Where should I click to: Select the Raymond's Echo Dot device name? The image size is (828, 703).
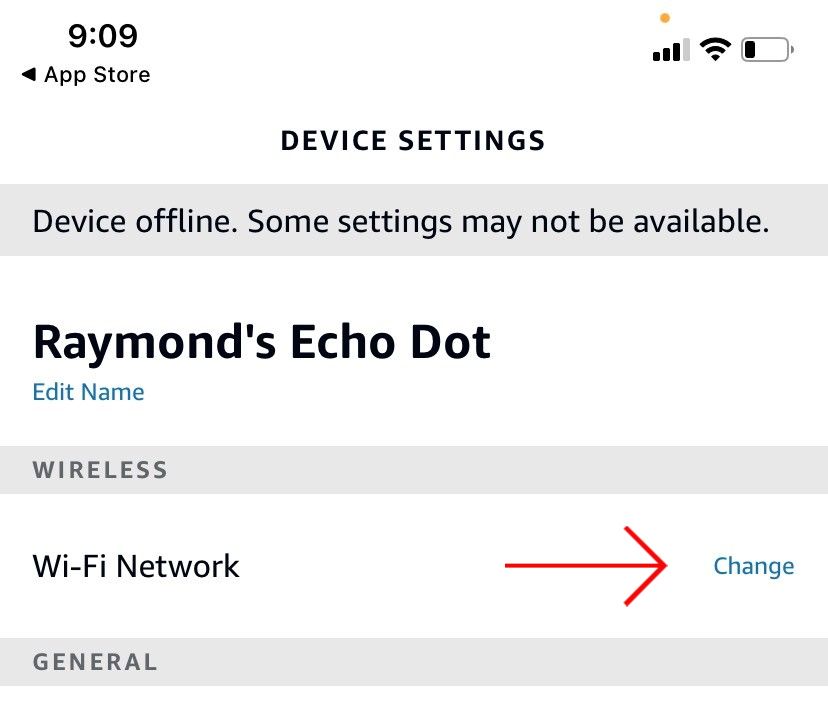(262, 342)
